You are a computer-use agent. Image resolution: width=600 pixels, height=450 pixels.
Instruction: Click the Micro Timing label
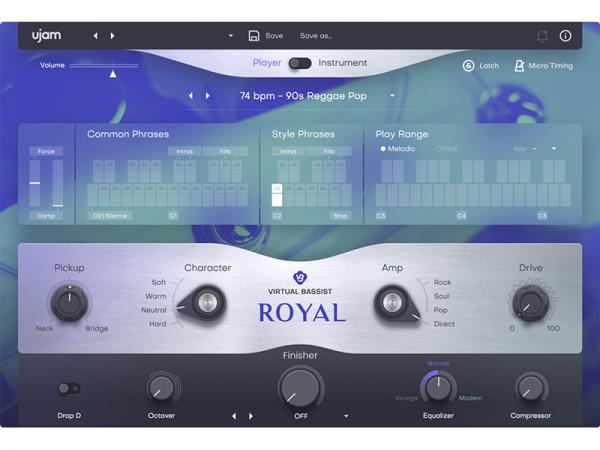[x=551, y=66]
